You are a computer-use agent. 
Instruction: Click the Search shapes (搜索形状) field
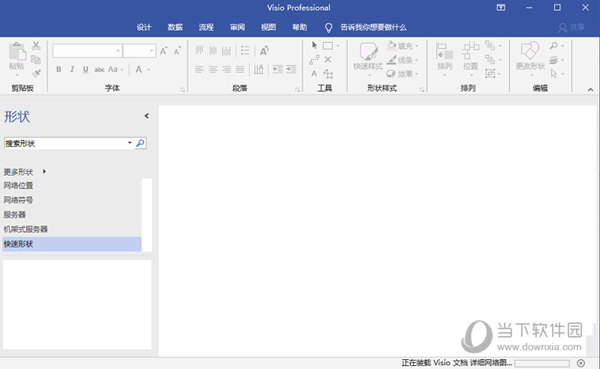point(65,144)
